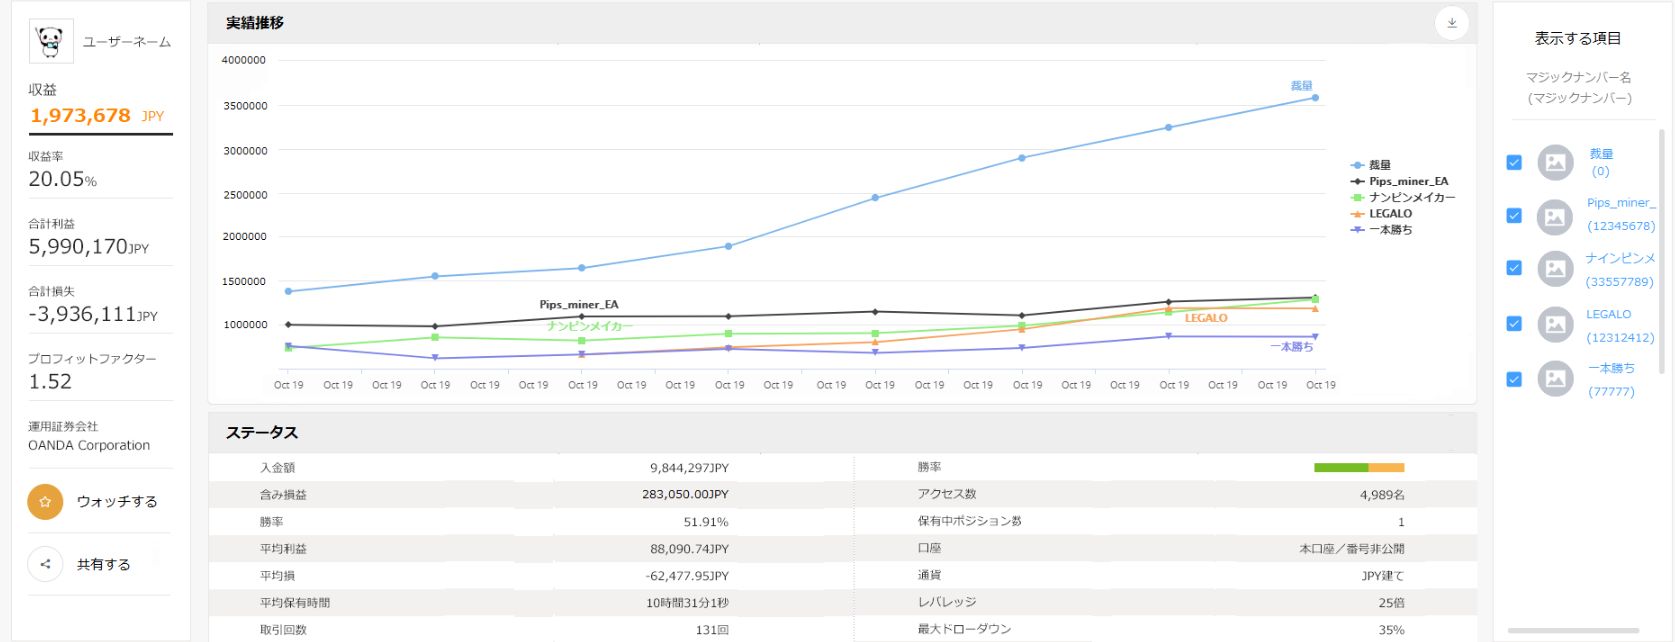Uncheck the 裁量 (0) checkbox

pos(1514,162)
